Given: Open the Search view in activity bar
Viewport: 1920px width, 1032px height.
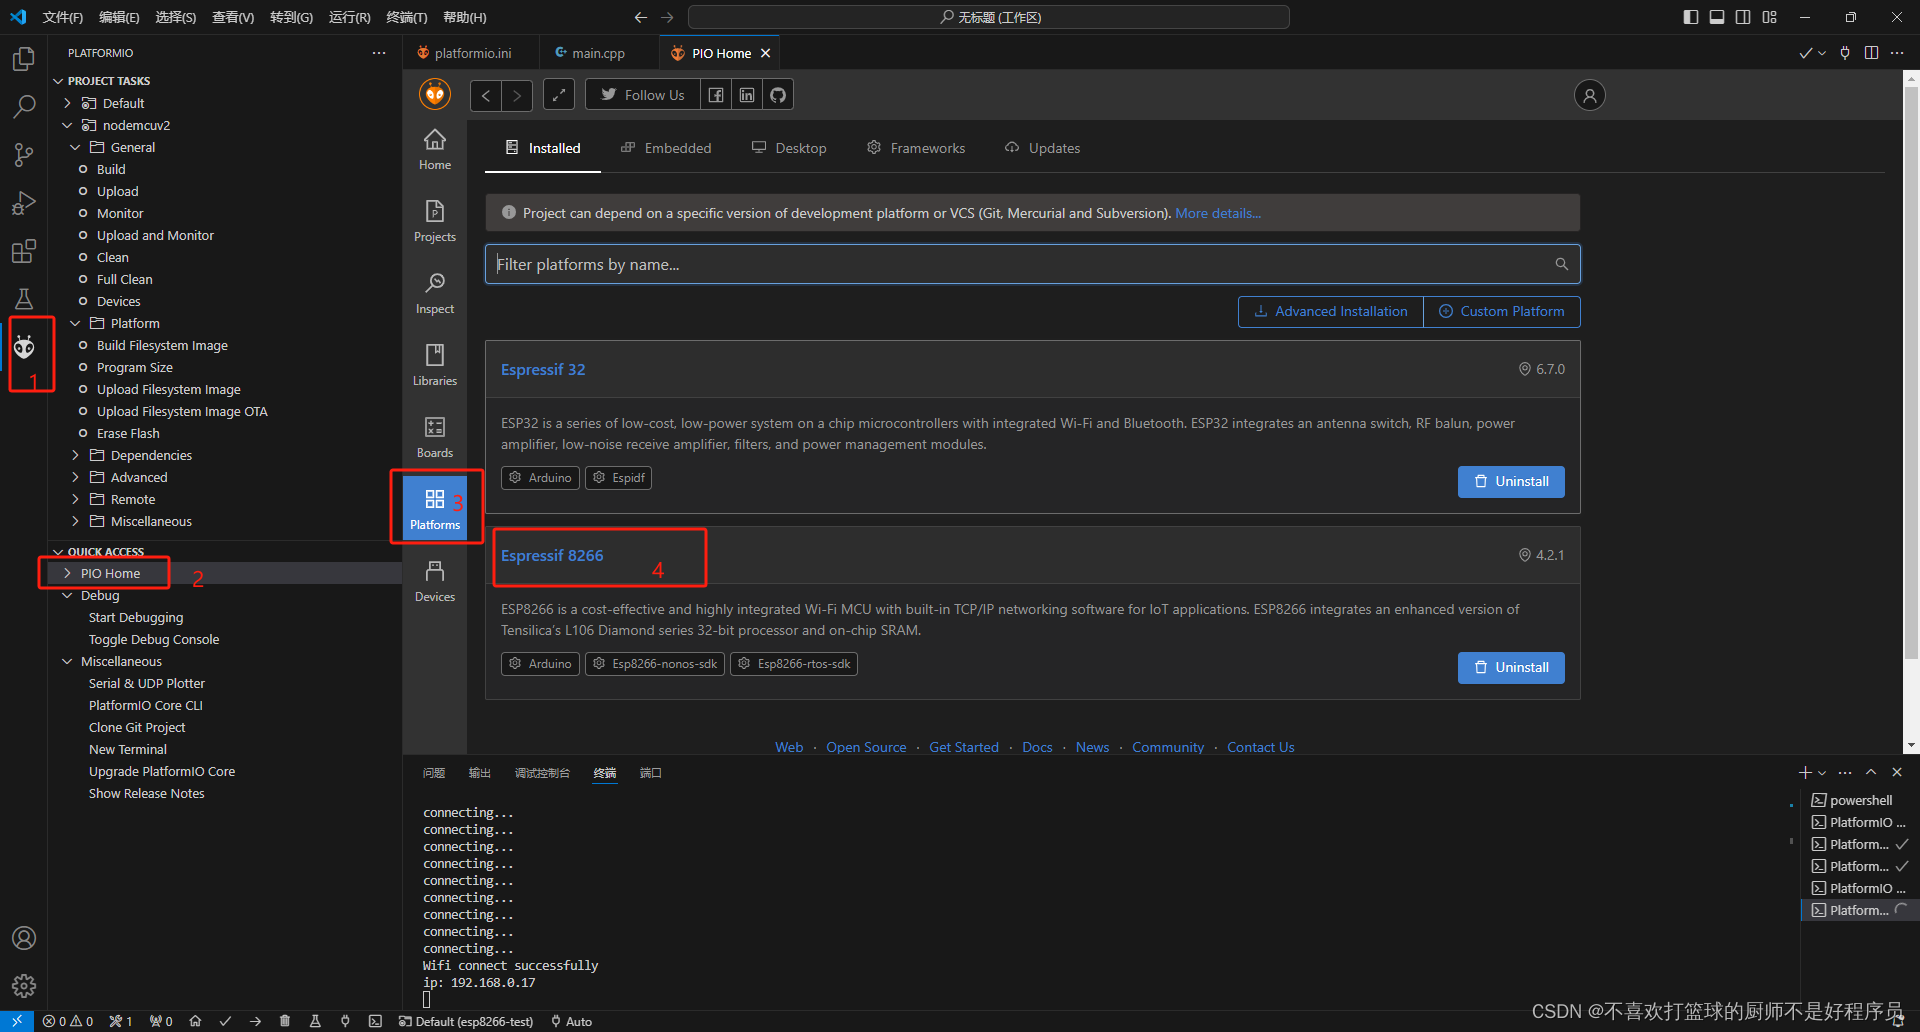Looking at the screenshot, I should [x=24, y=106].
